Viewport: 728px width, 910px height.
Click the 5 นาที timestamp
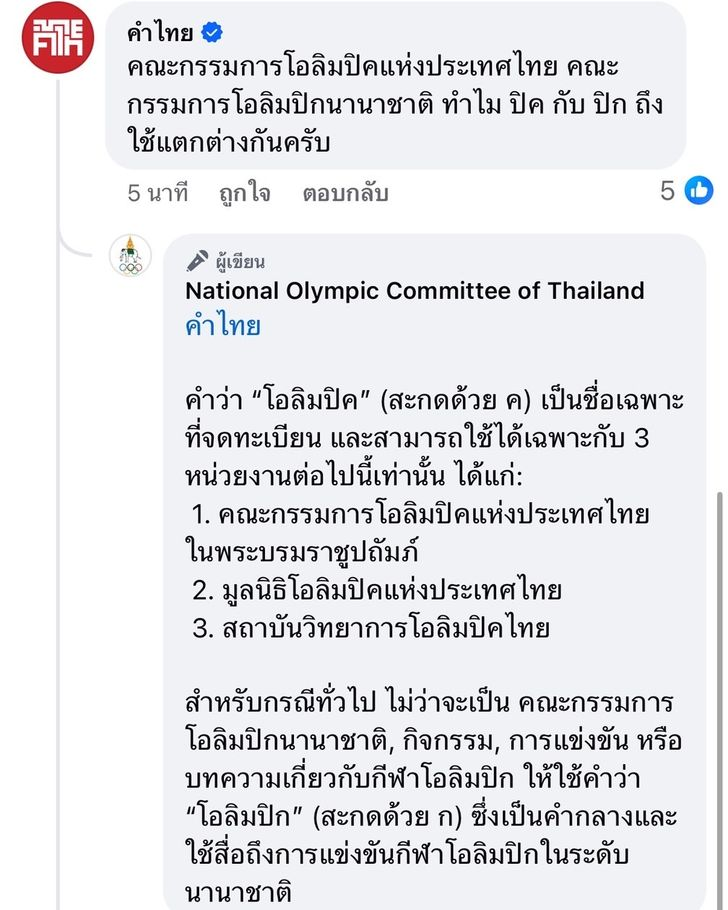[x=158, y=192]
